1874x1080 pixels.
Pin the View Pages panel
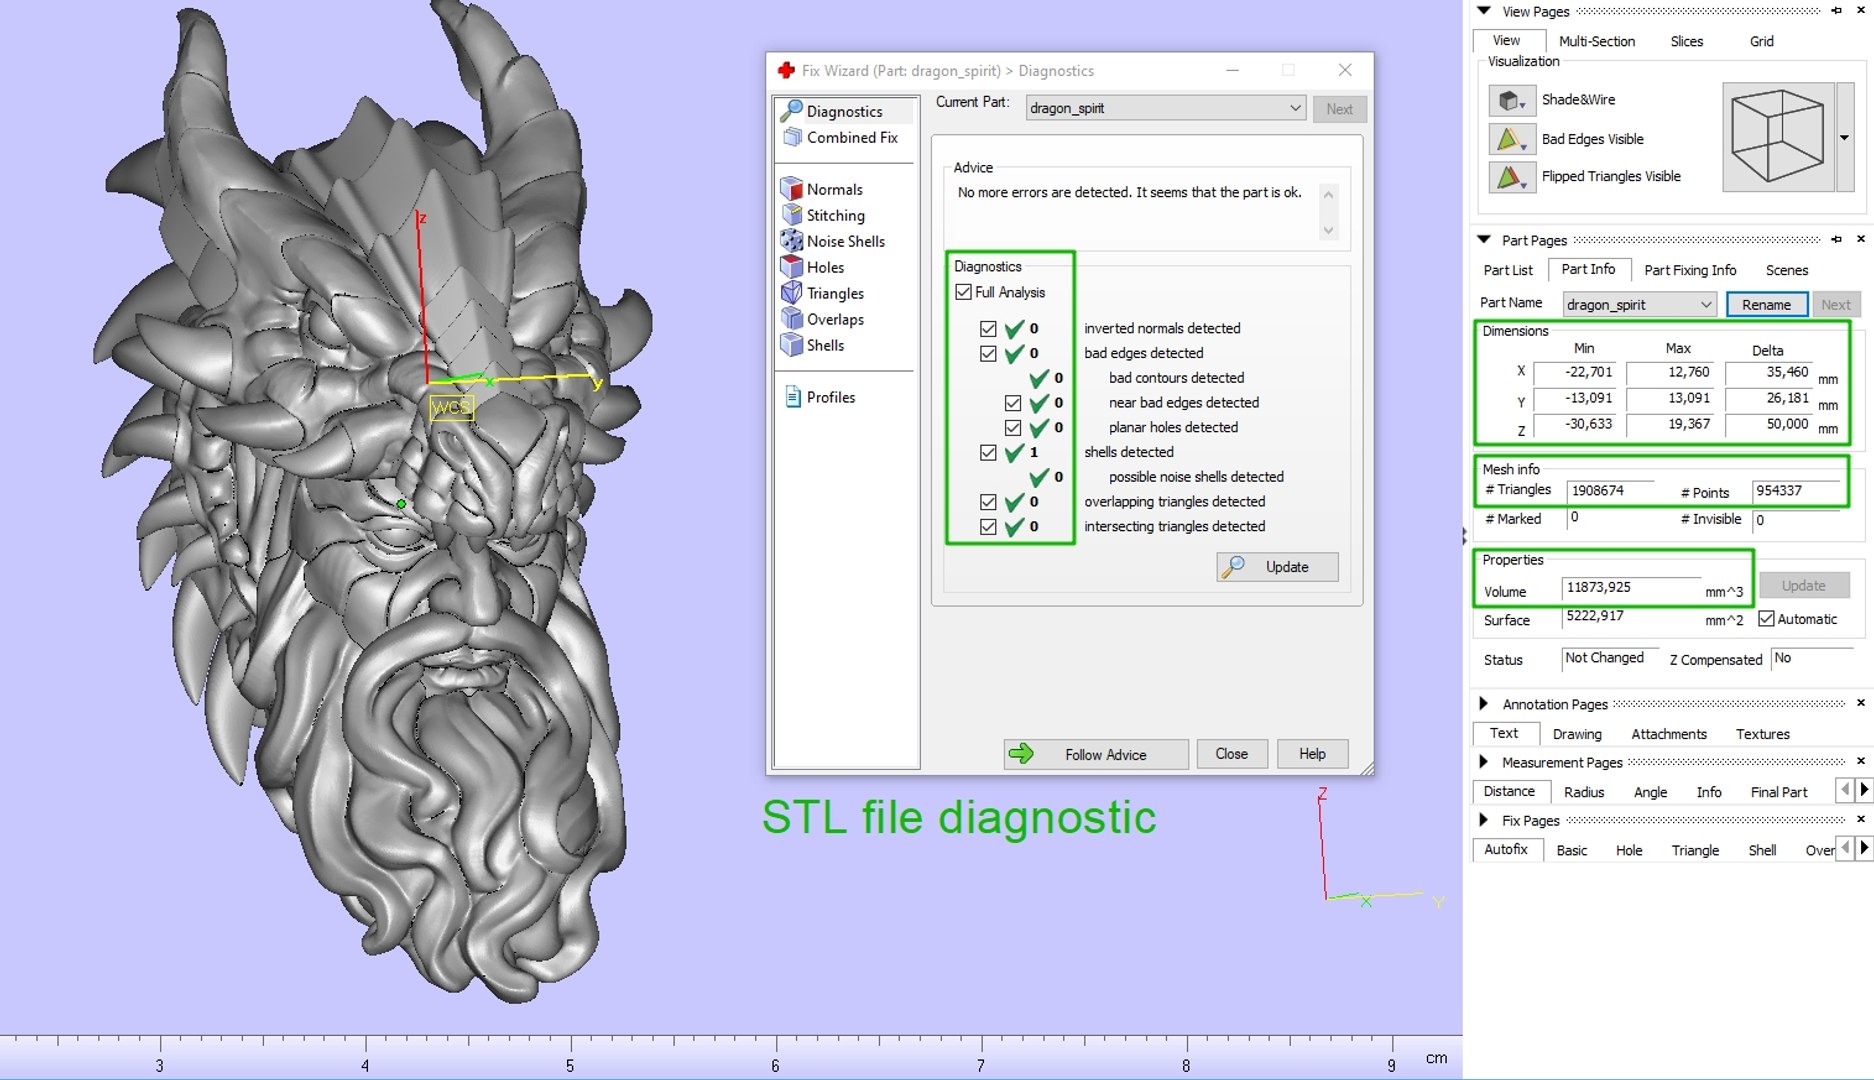pyautogui.click(x=1836, y=11)
